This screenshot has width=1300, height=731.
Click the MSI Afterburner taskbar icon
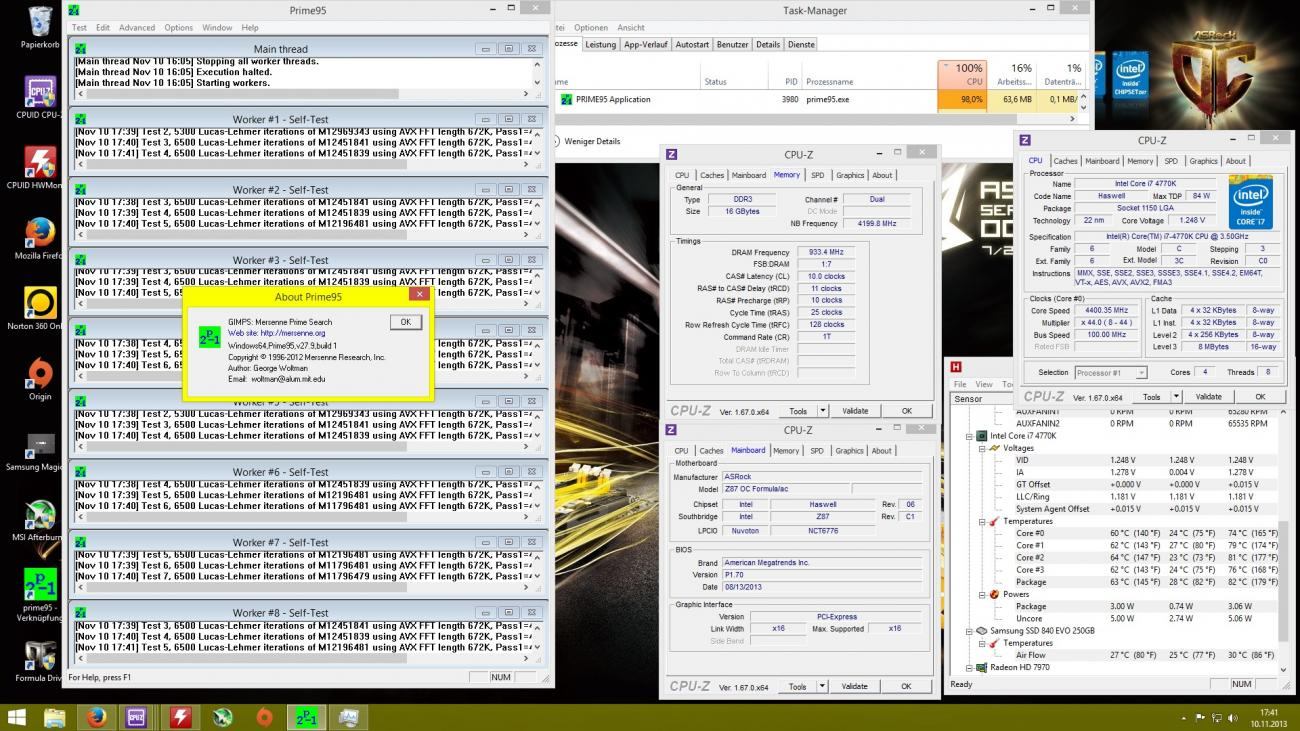(x=223, y=717)
